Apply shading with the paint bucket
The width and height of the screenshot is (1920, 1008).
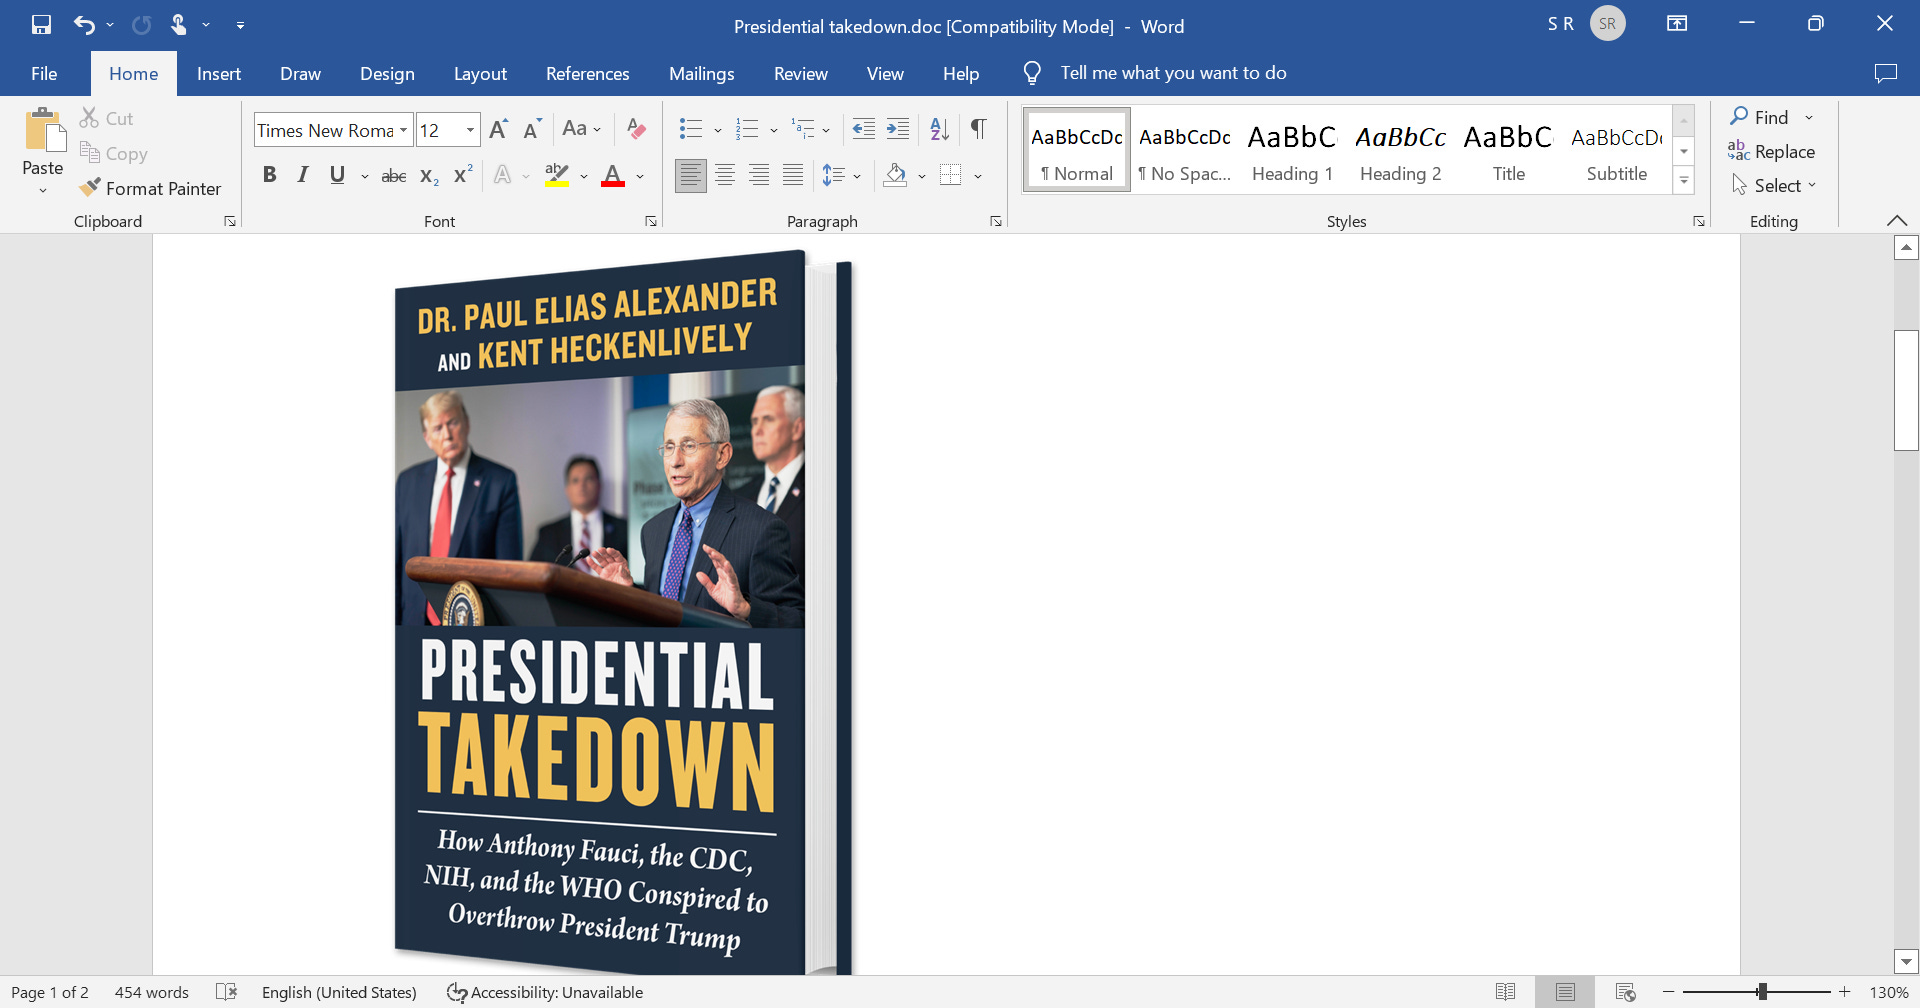click(x=896, y=176)
